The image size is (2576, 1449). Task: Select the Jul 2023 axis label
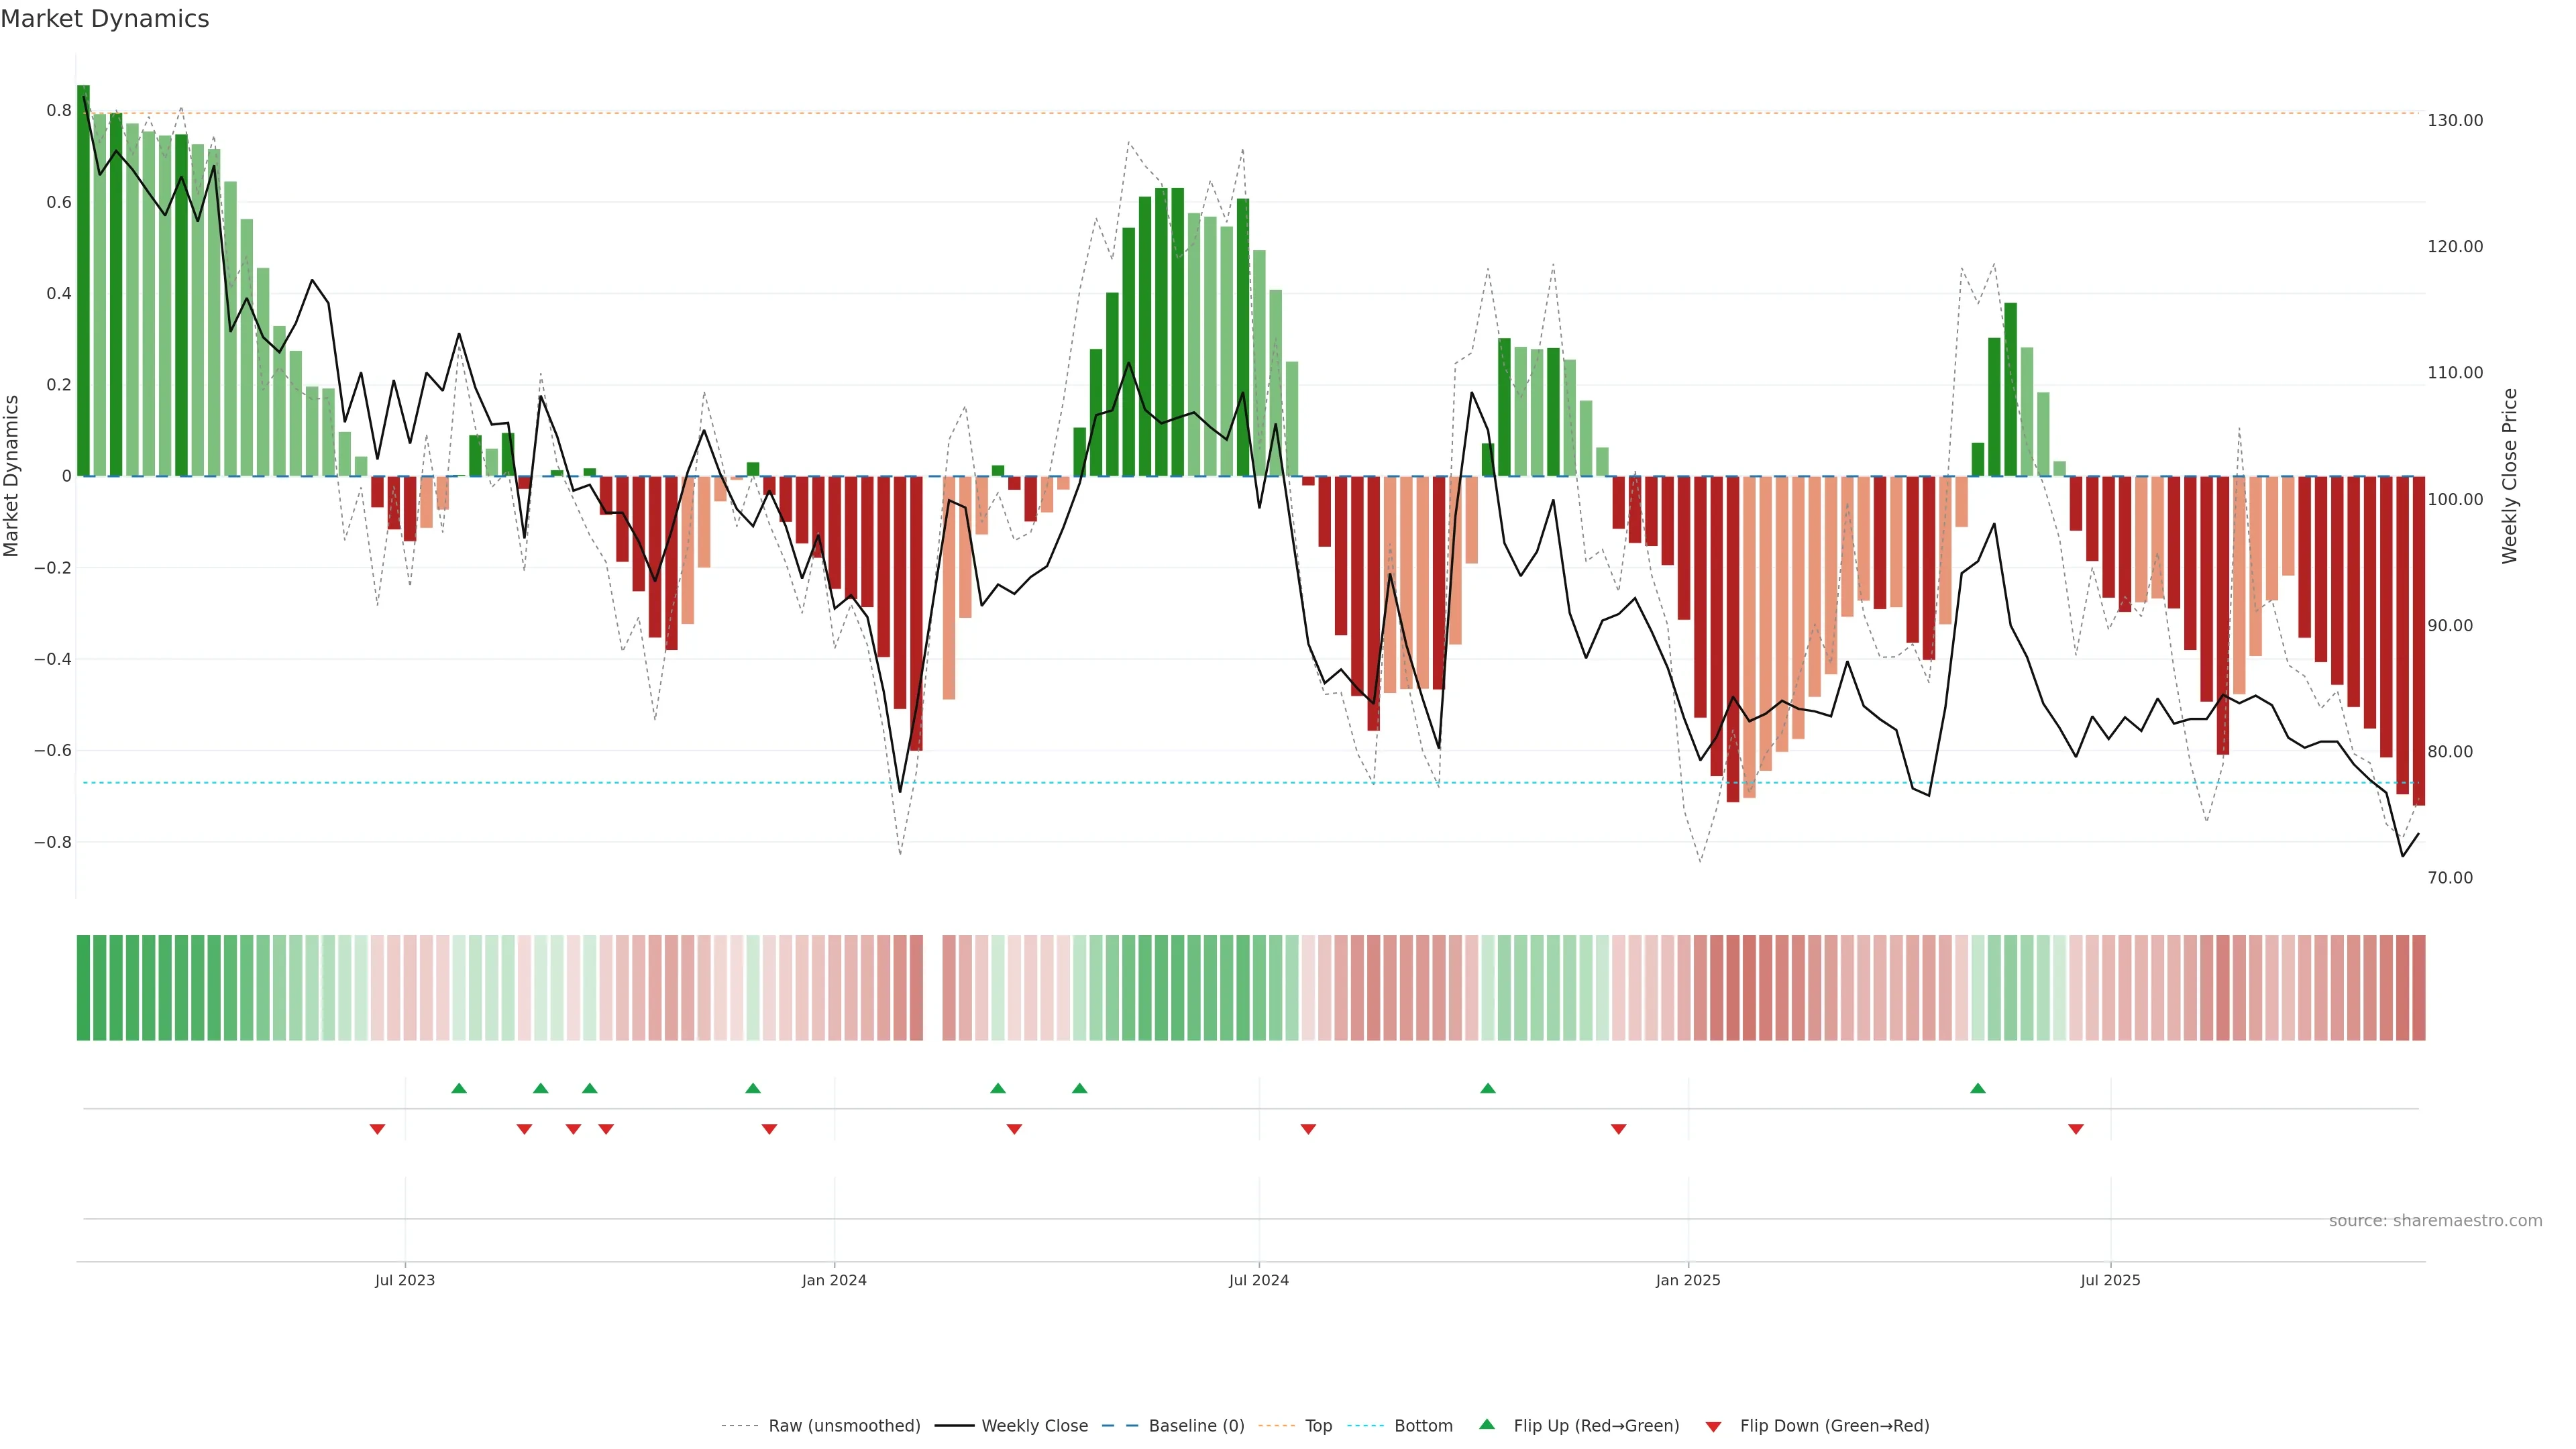[405, 1280]
